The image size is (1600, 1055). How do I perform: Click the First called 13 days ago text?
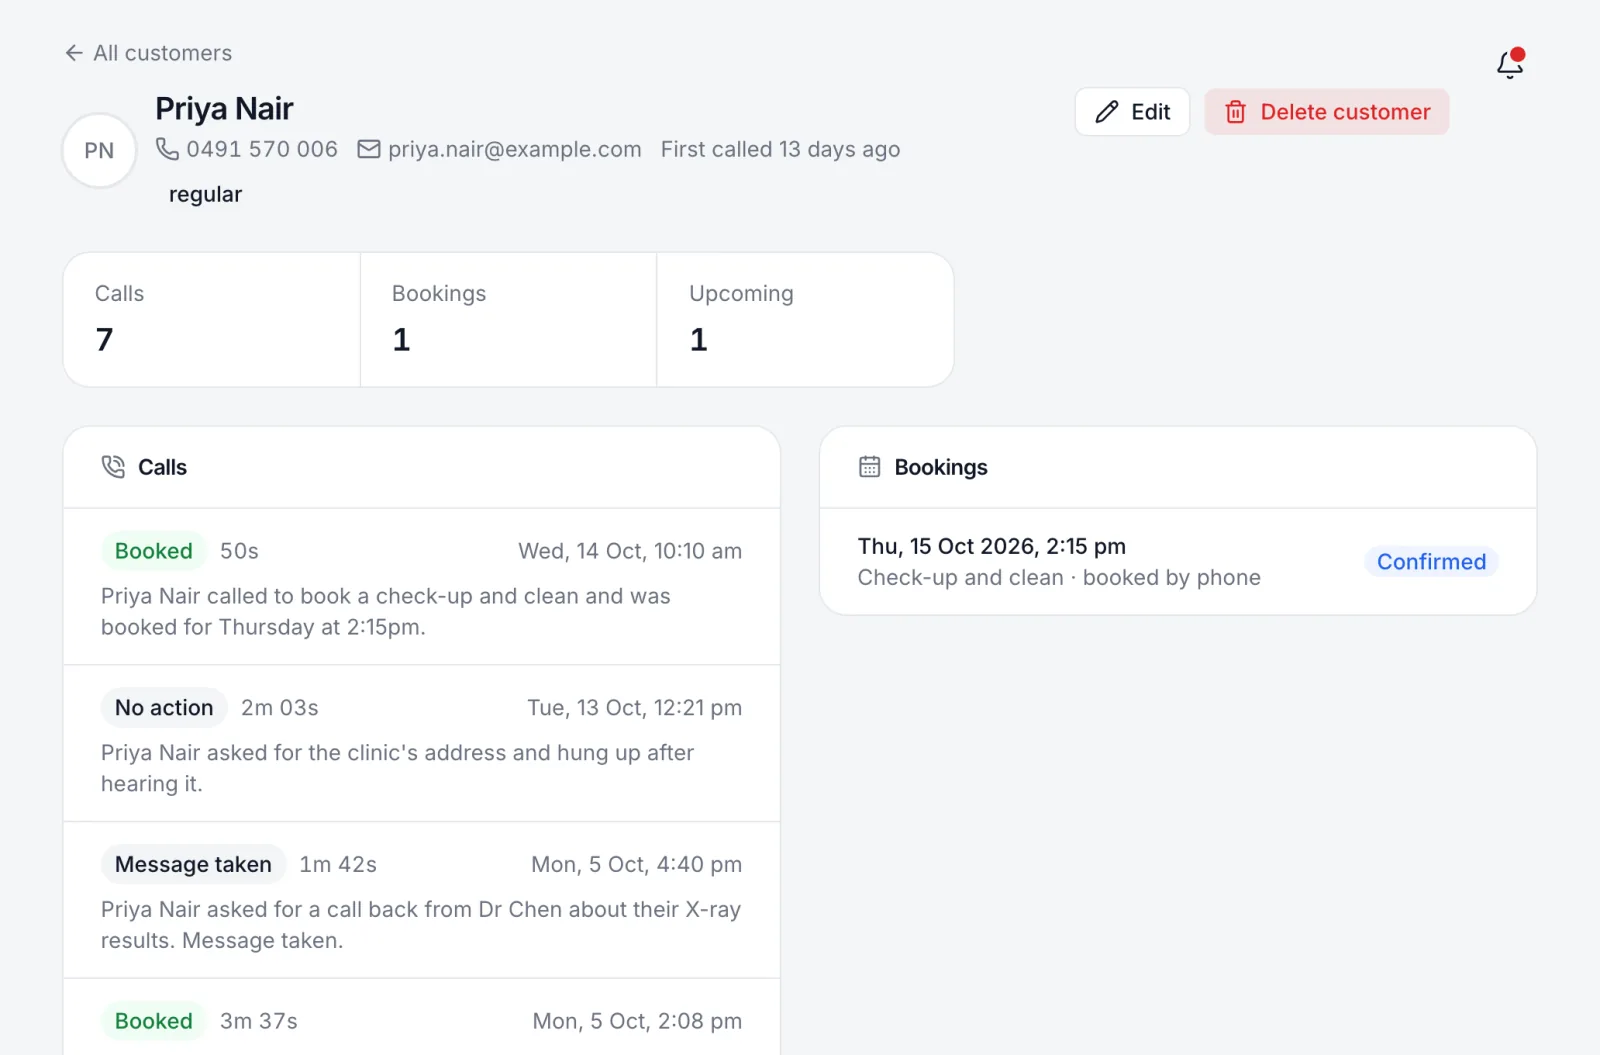(x=780, y=149)
